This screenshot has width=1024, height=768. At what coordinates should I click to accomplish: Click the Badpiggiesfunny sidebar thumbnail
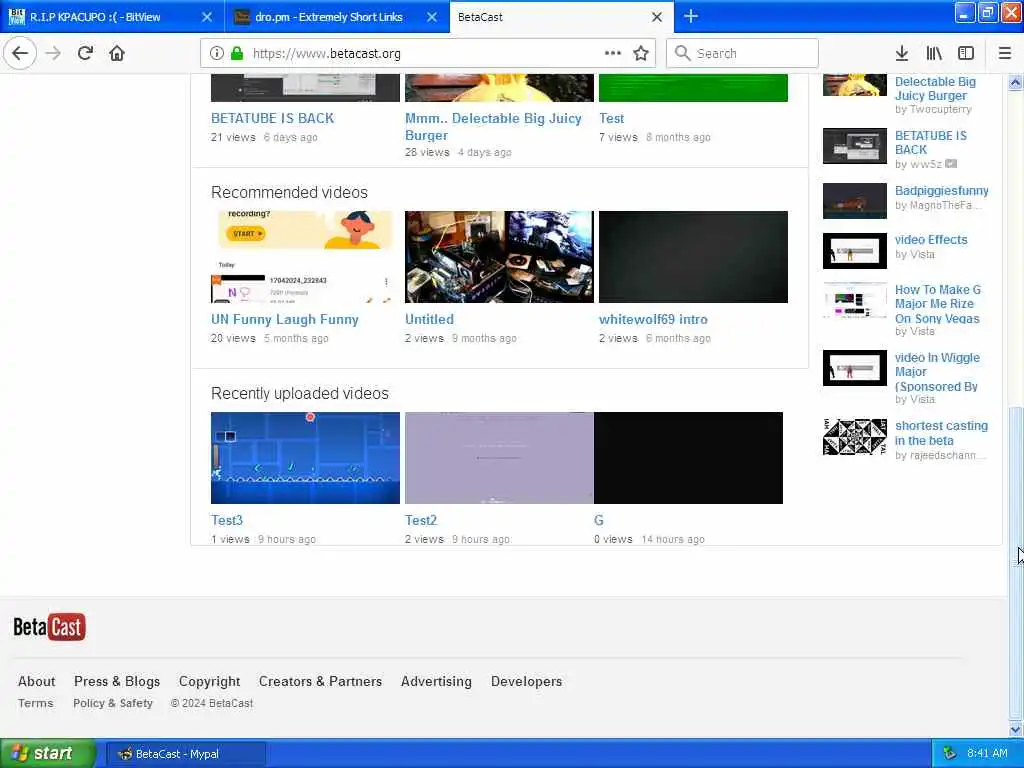(x=854, y=200)
